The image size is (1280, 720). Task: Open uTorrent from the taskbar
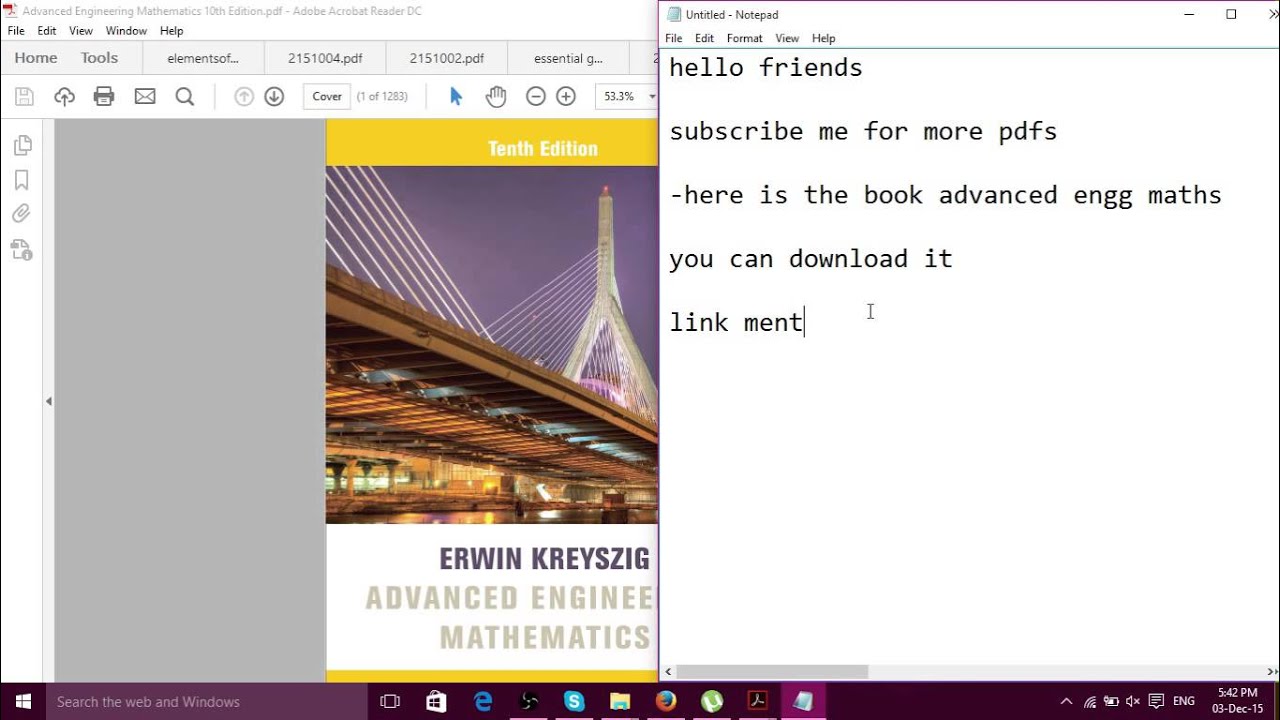pyautogui.click(x=712, y=702)
